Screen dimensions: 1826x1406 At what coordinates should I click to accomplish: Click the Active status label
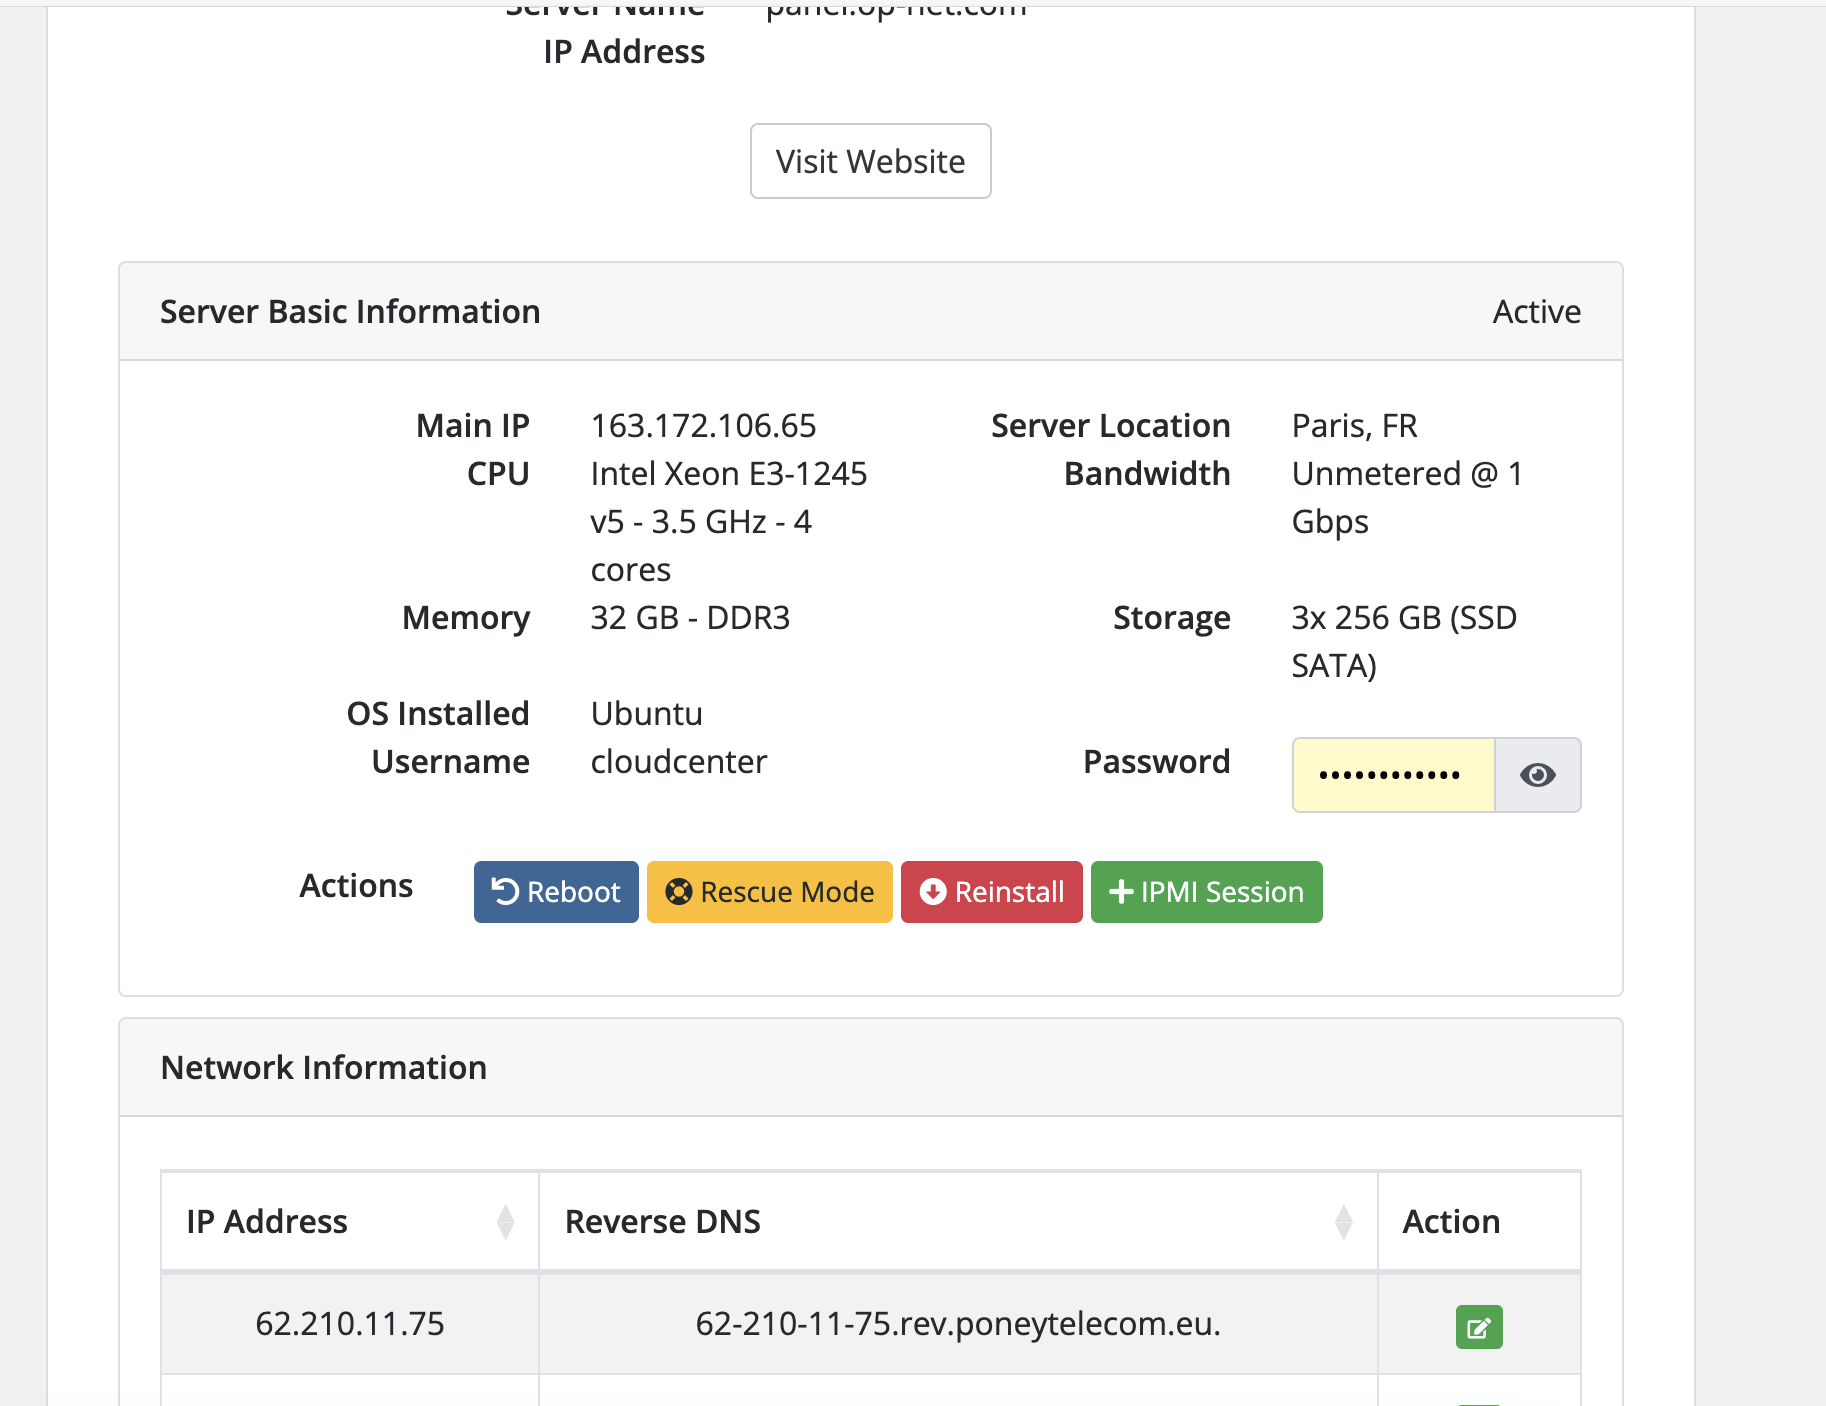coord(1536,312)
